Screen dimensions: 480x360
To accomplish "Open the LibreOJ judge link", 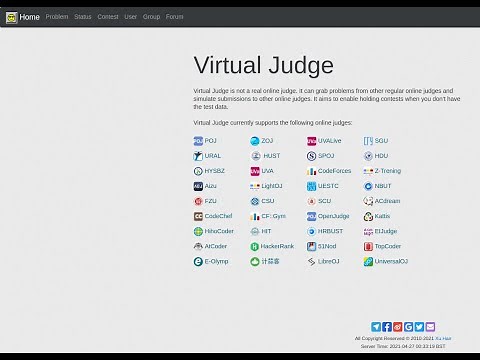I will click(329, 261).
